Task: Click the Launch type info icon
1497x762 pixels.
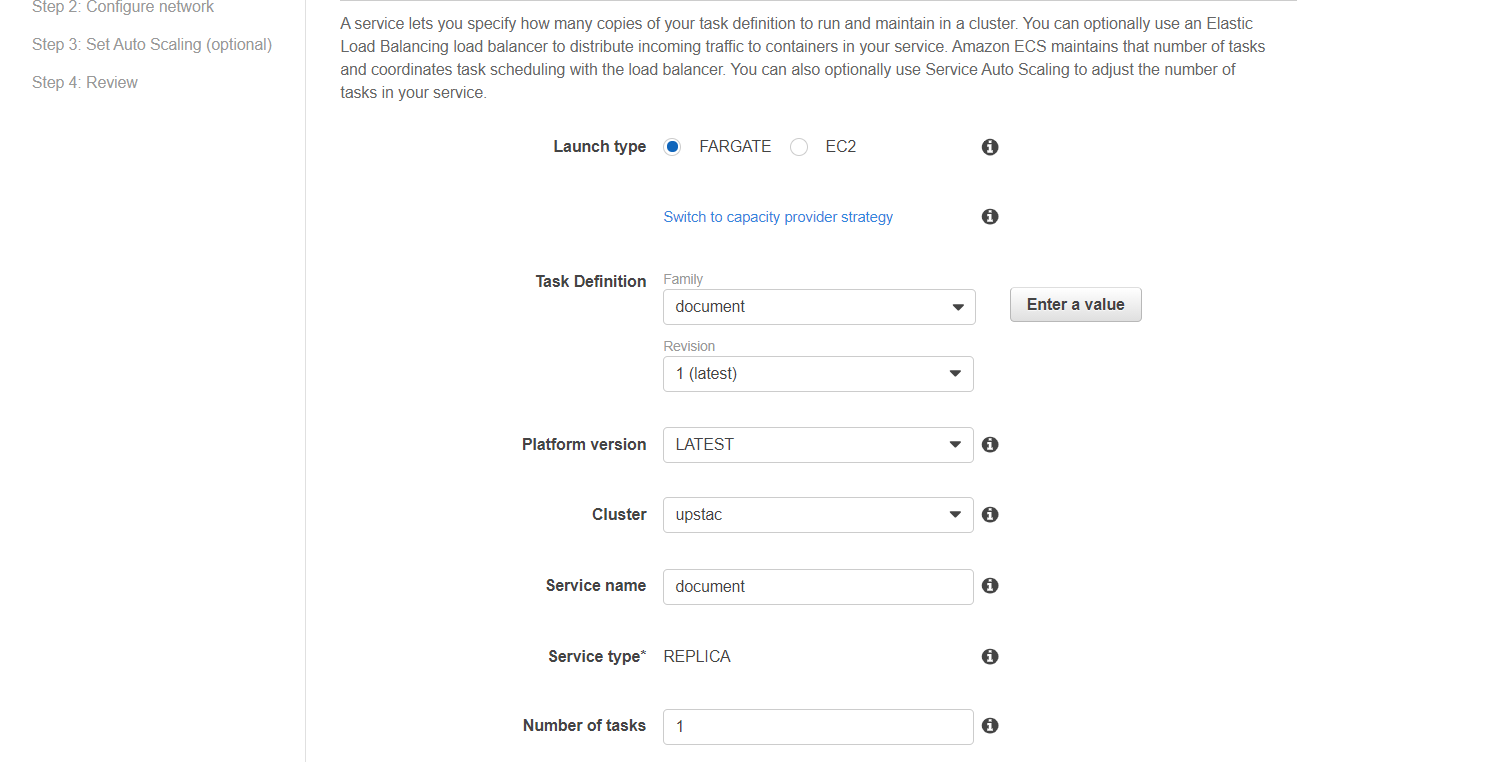Action: click(x=989, y=146)
